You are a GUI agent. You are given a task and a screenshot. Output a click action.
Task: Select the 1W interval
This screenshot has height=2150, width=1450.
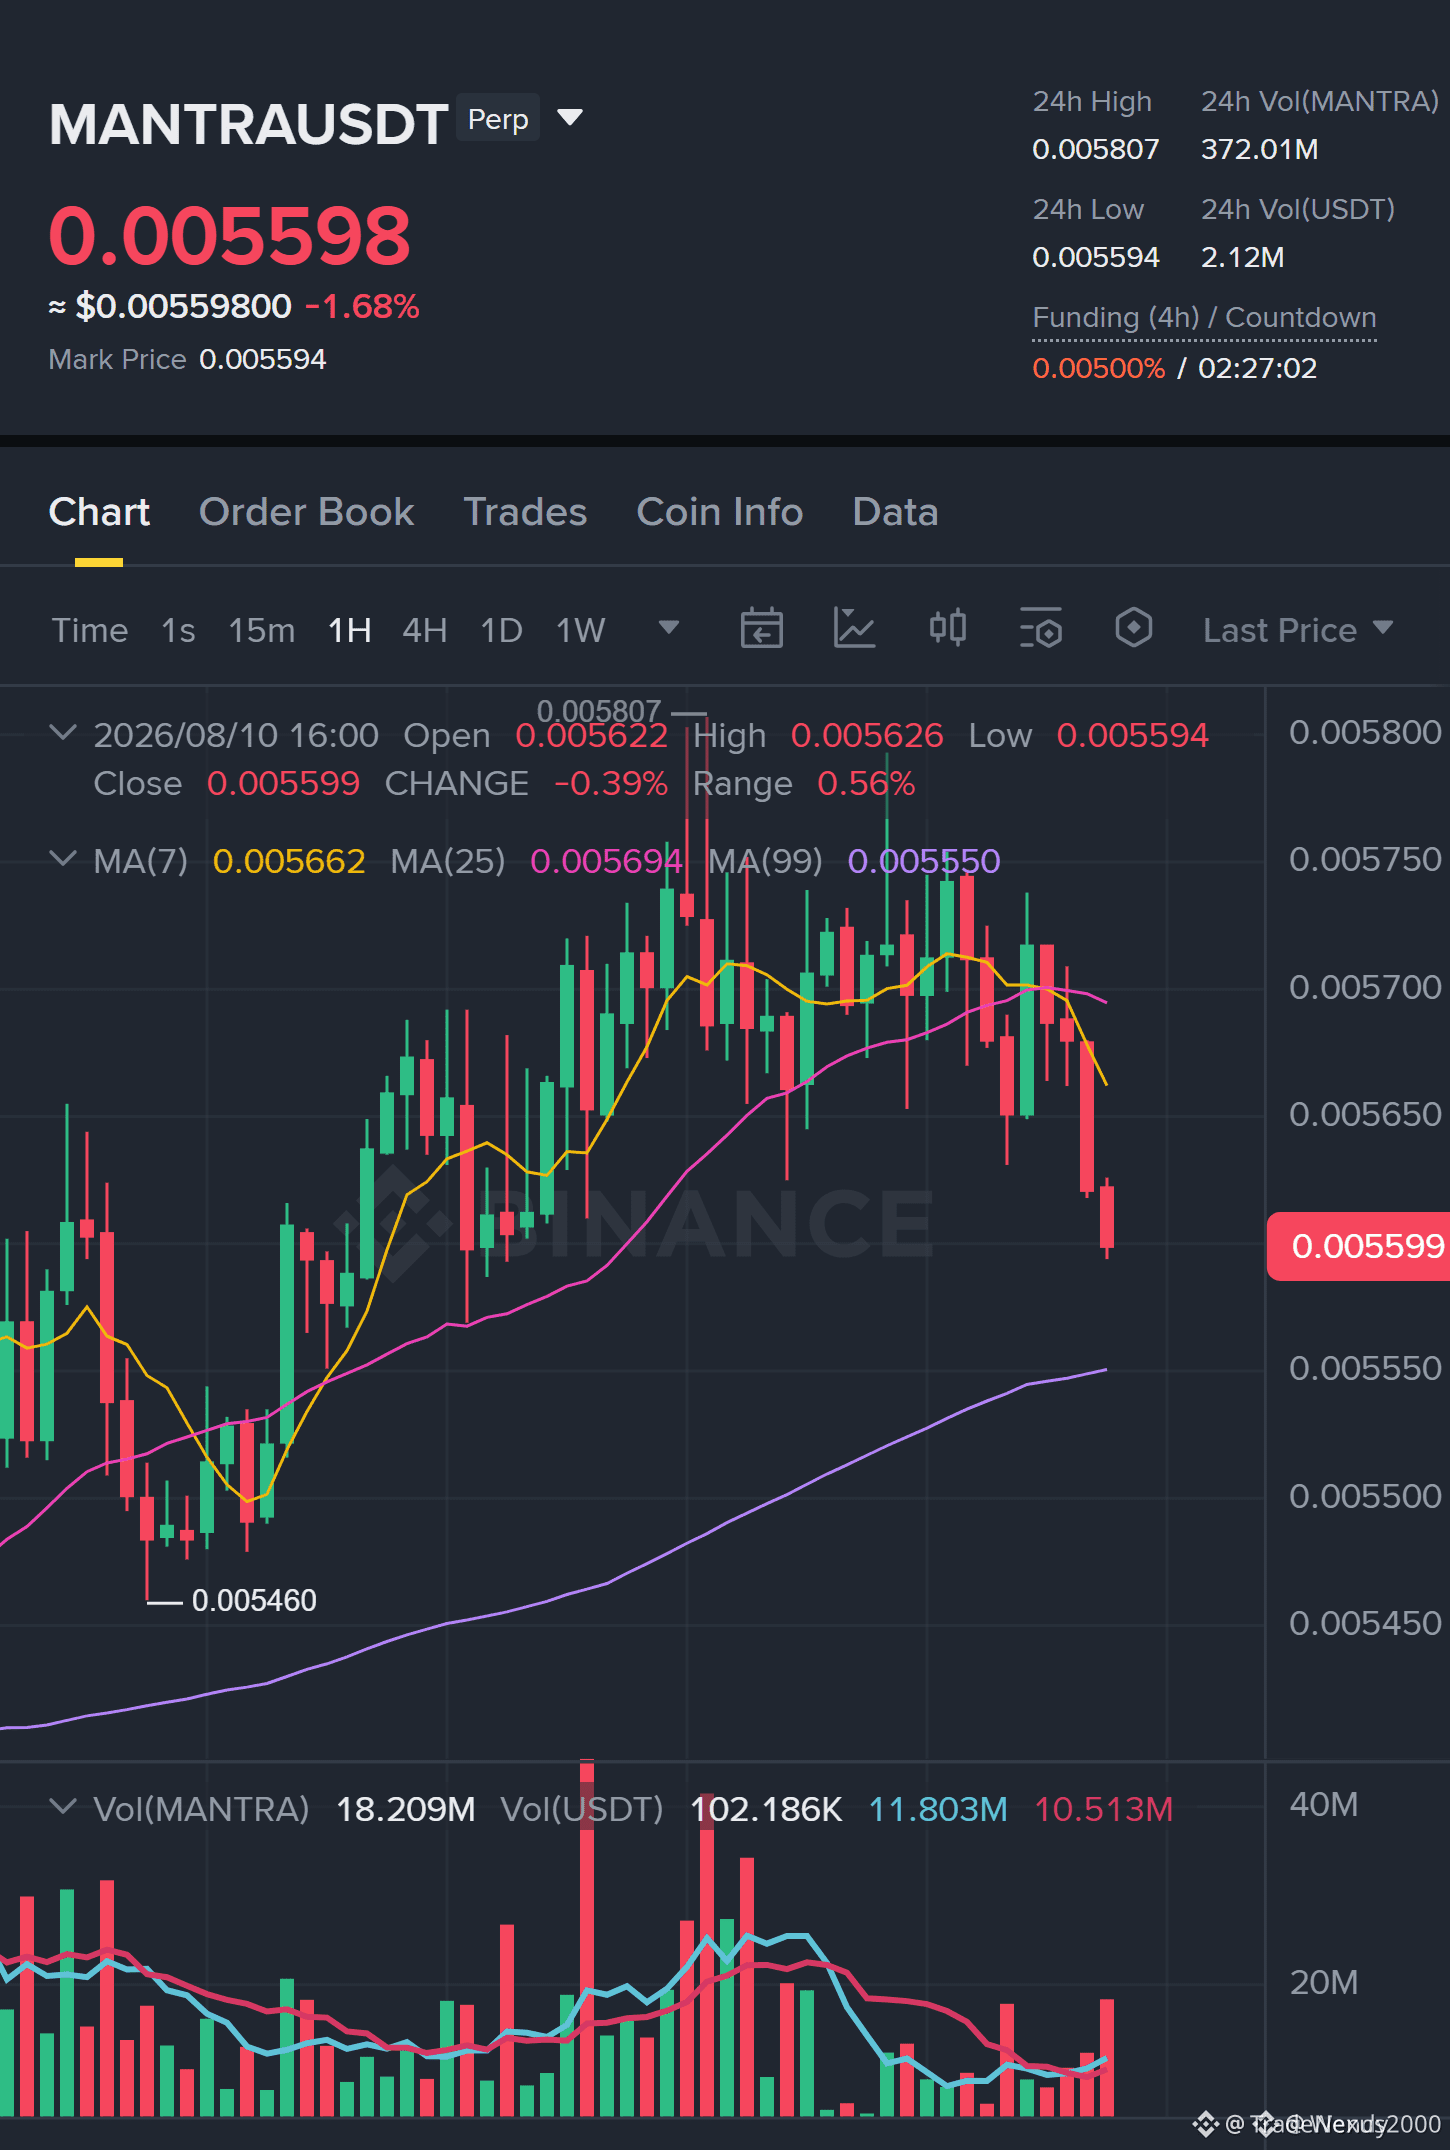point(581,630)
